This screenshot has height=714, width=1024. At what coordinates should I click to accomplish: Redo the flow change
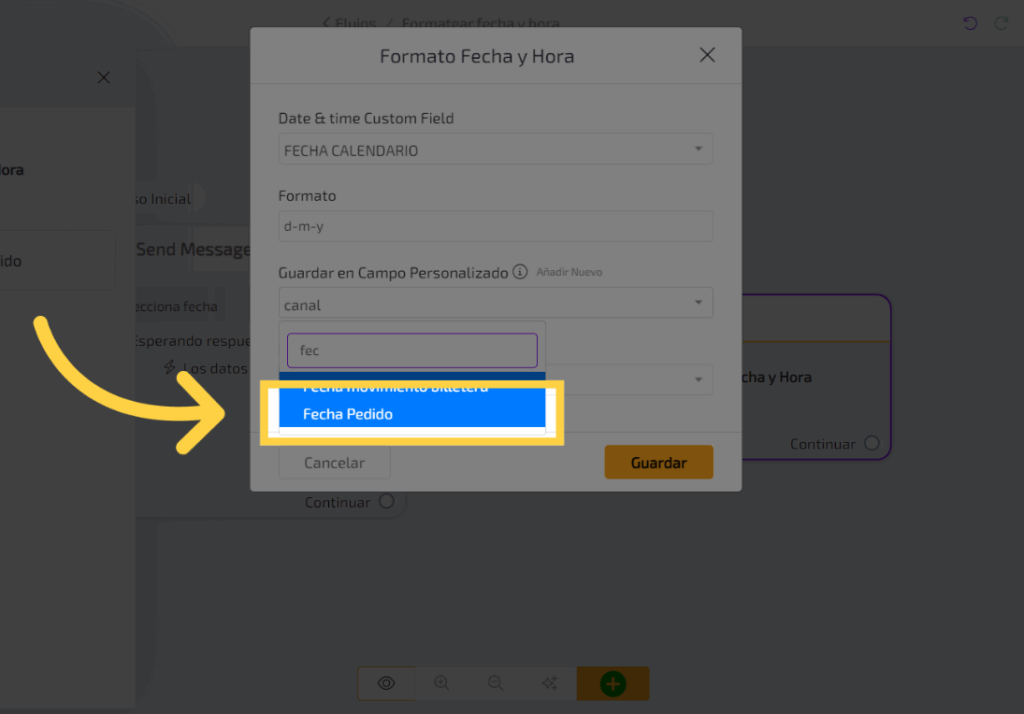pyautogui.click(x=1001, y=23)
